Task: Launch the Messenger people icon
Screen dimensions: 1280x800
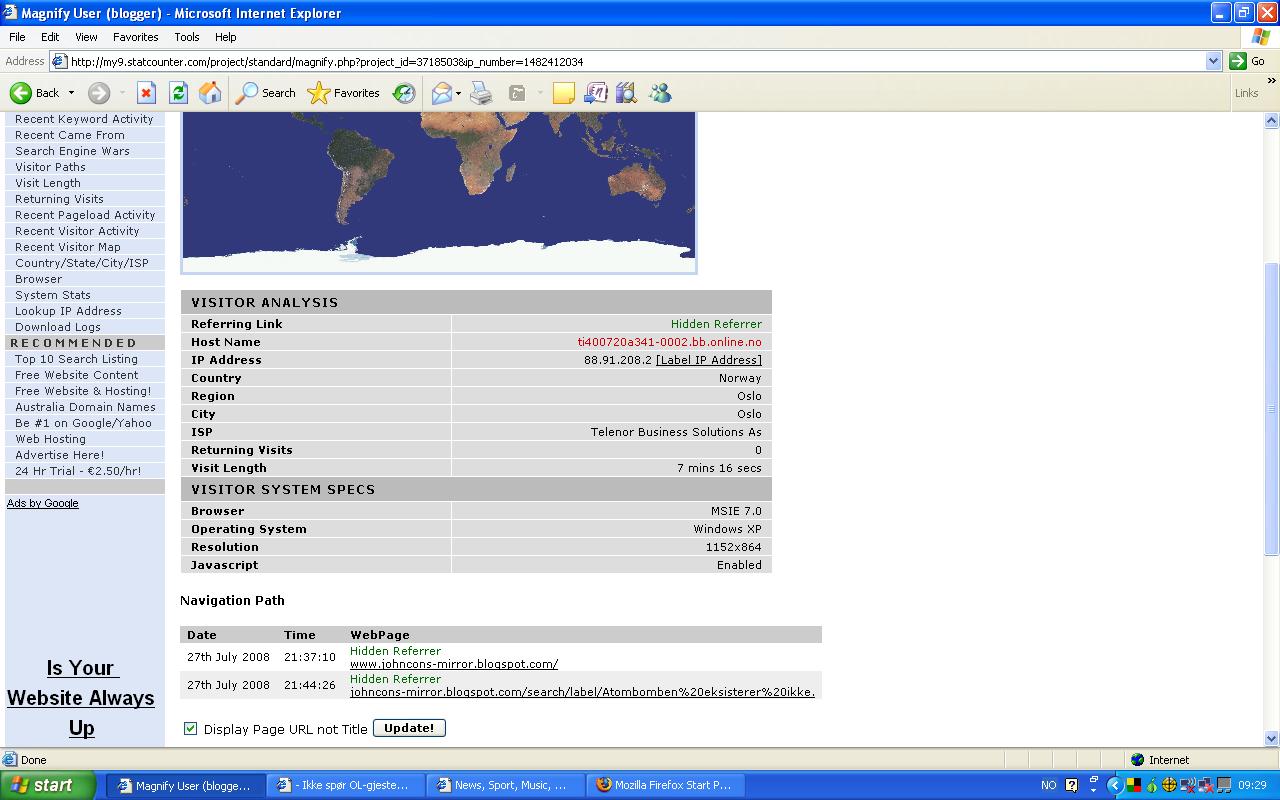Action: [x=660, y=93]
